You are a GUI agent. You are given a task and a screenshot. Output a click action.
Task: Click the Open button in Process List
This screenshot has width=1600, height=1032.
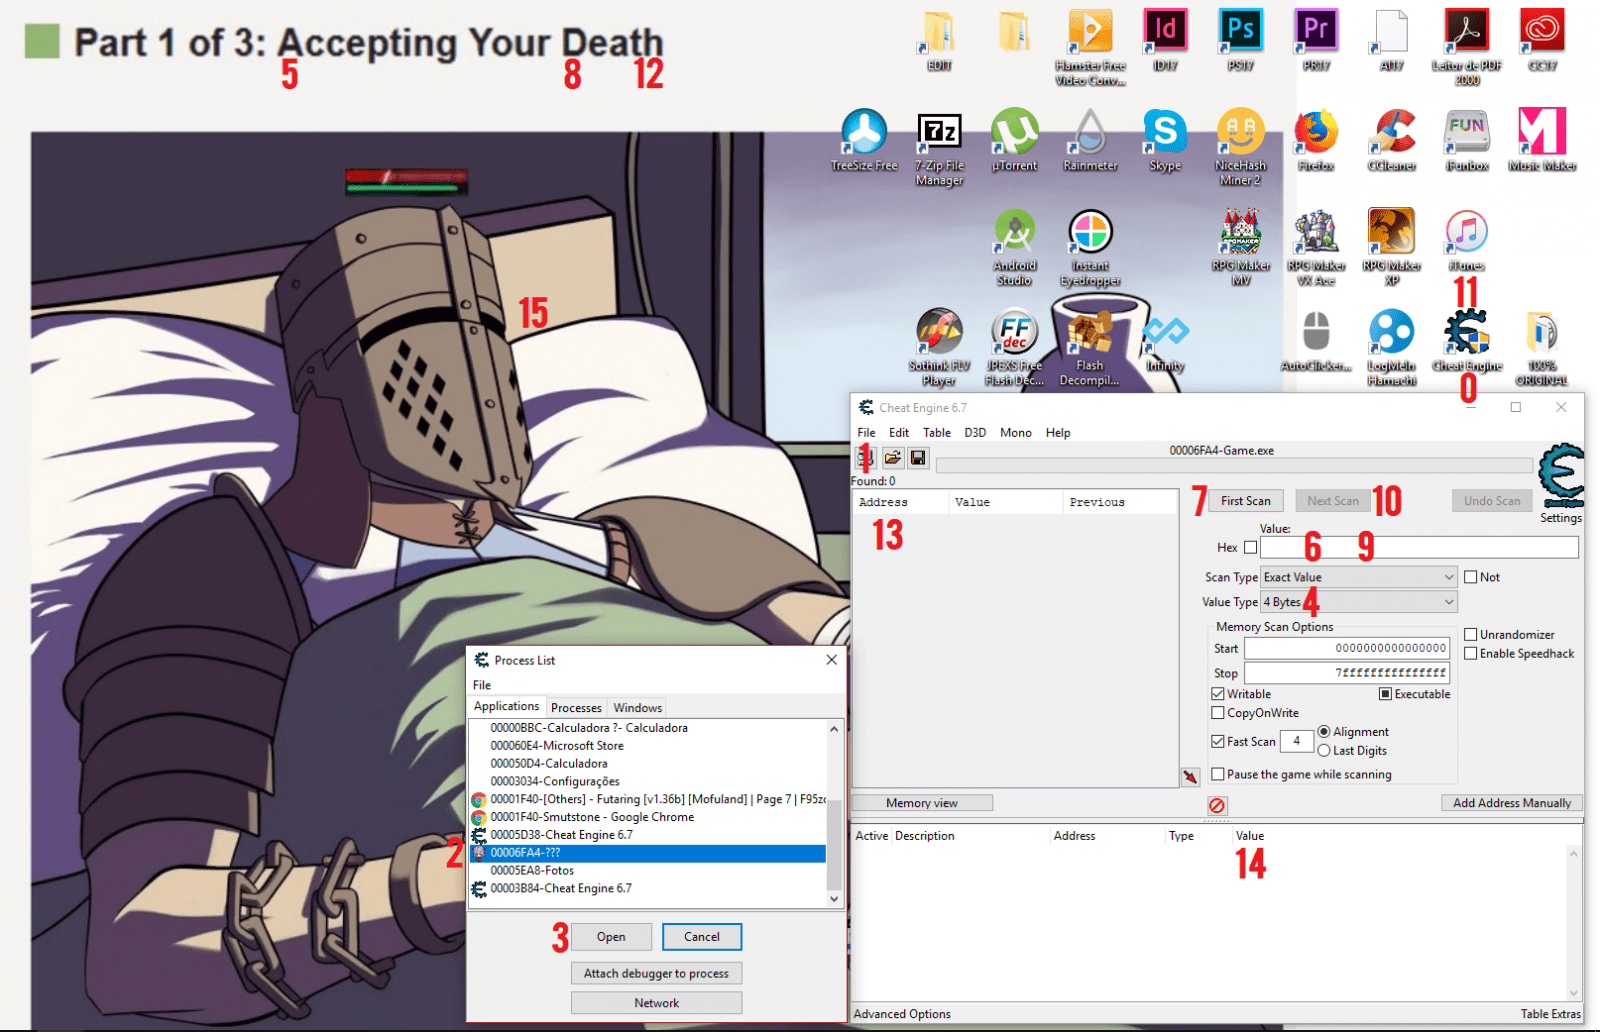coord(611,937)
